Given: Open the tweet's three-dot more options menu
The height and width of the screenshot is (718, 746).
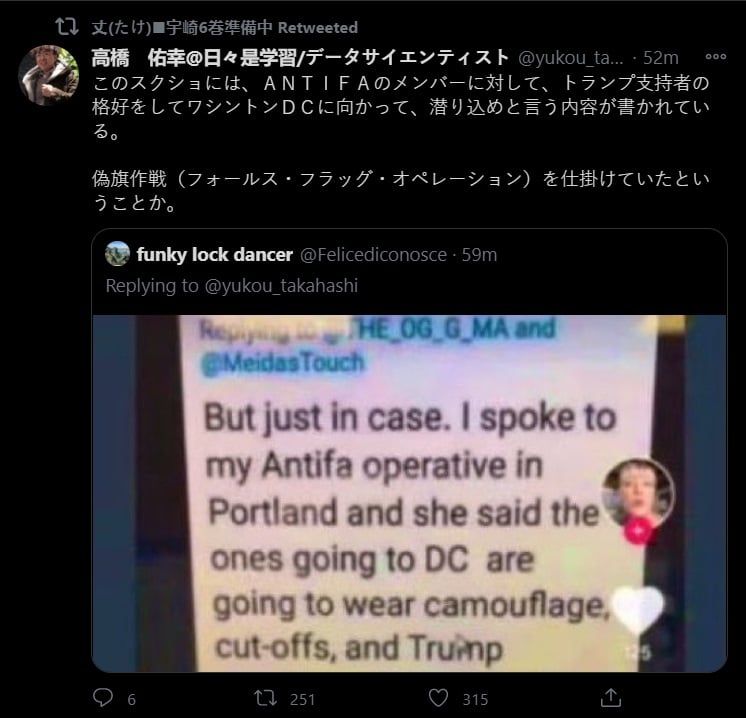Looking at the screenshot, I should click(716, 57).
